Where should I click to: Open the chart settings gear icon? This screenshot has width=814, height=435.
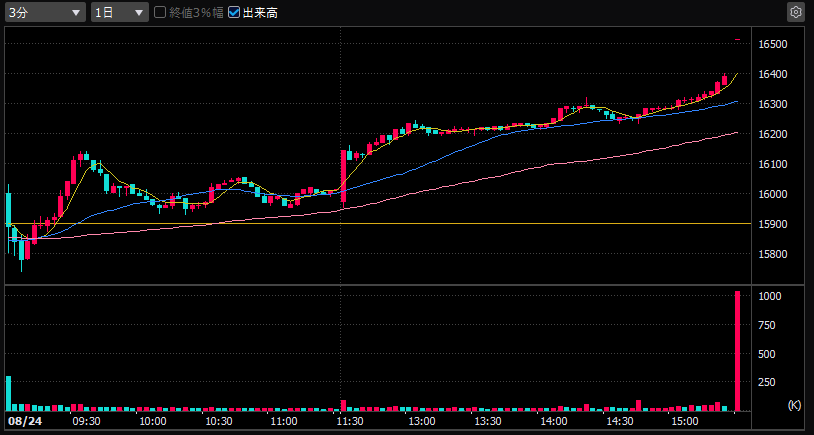[795, 12]
